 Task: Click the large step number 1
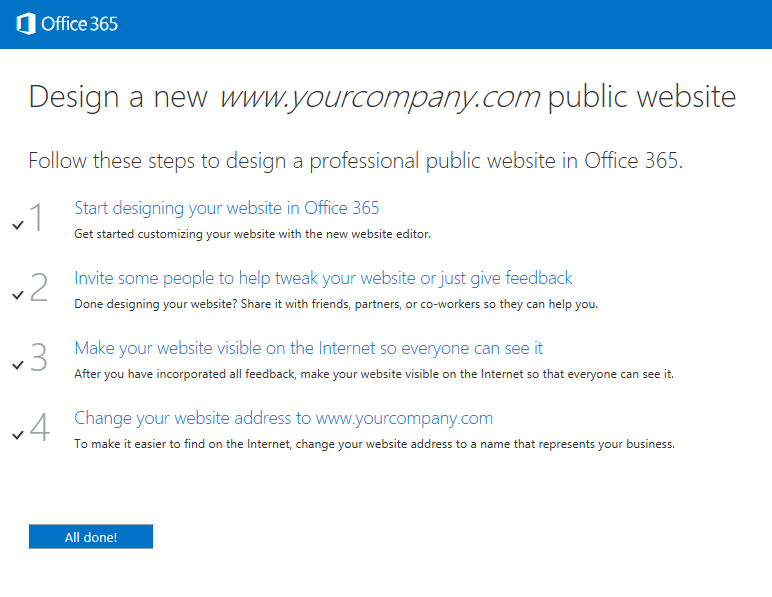[37, 217]
